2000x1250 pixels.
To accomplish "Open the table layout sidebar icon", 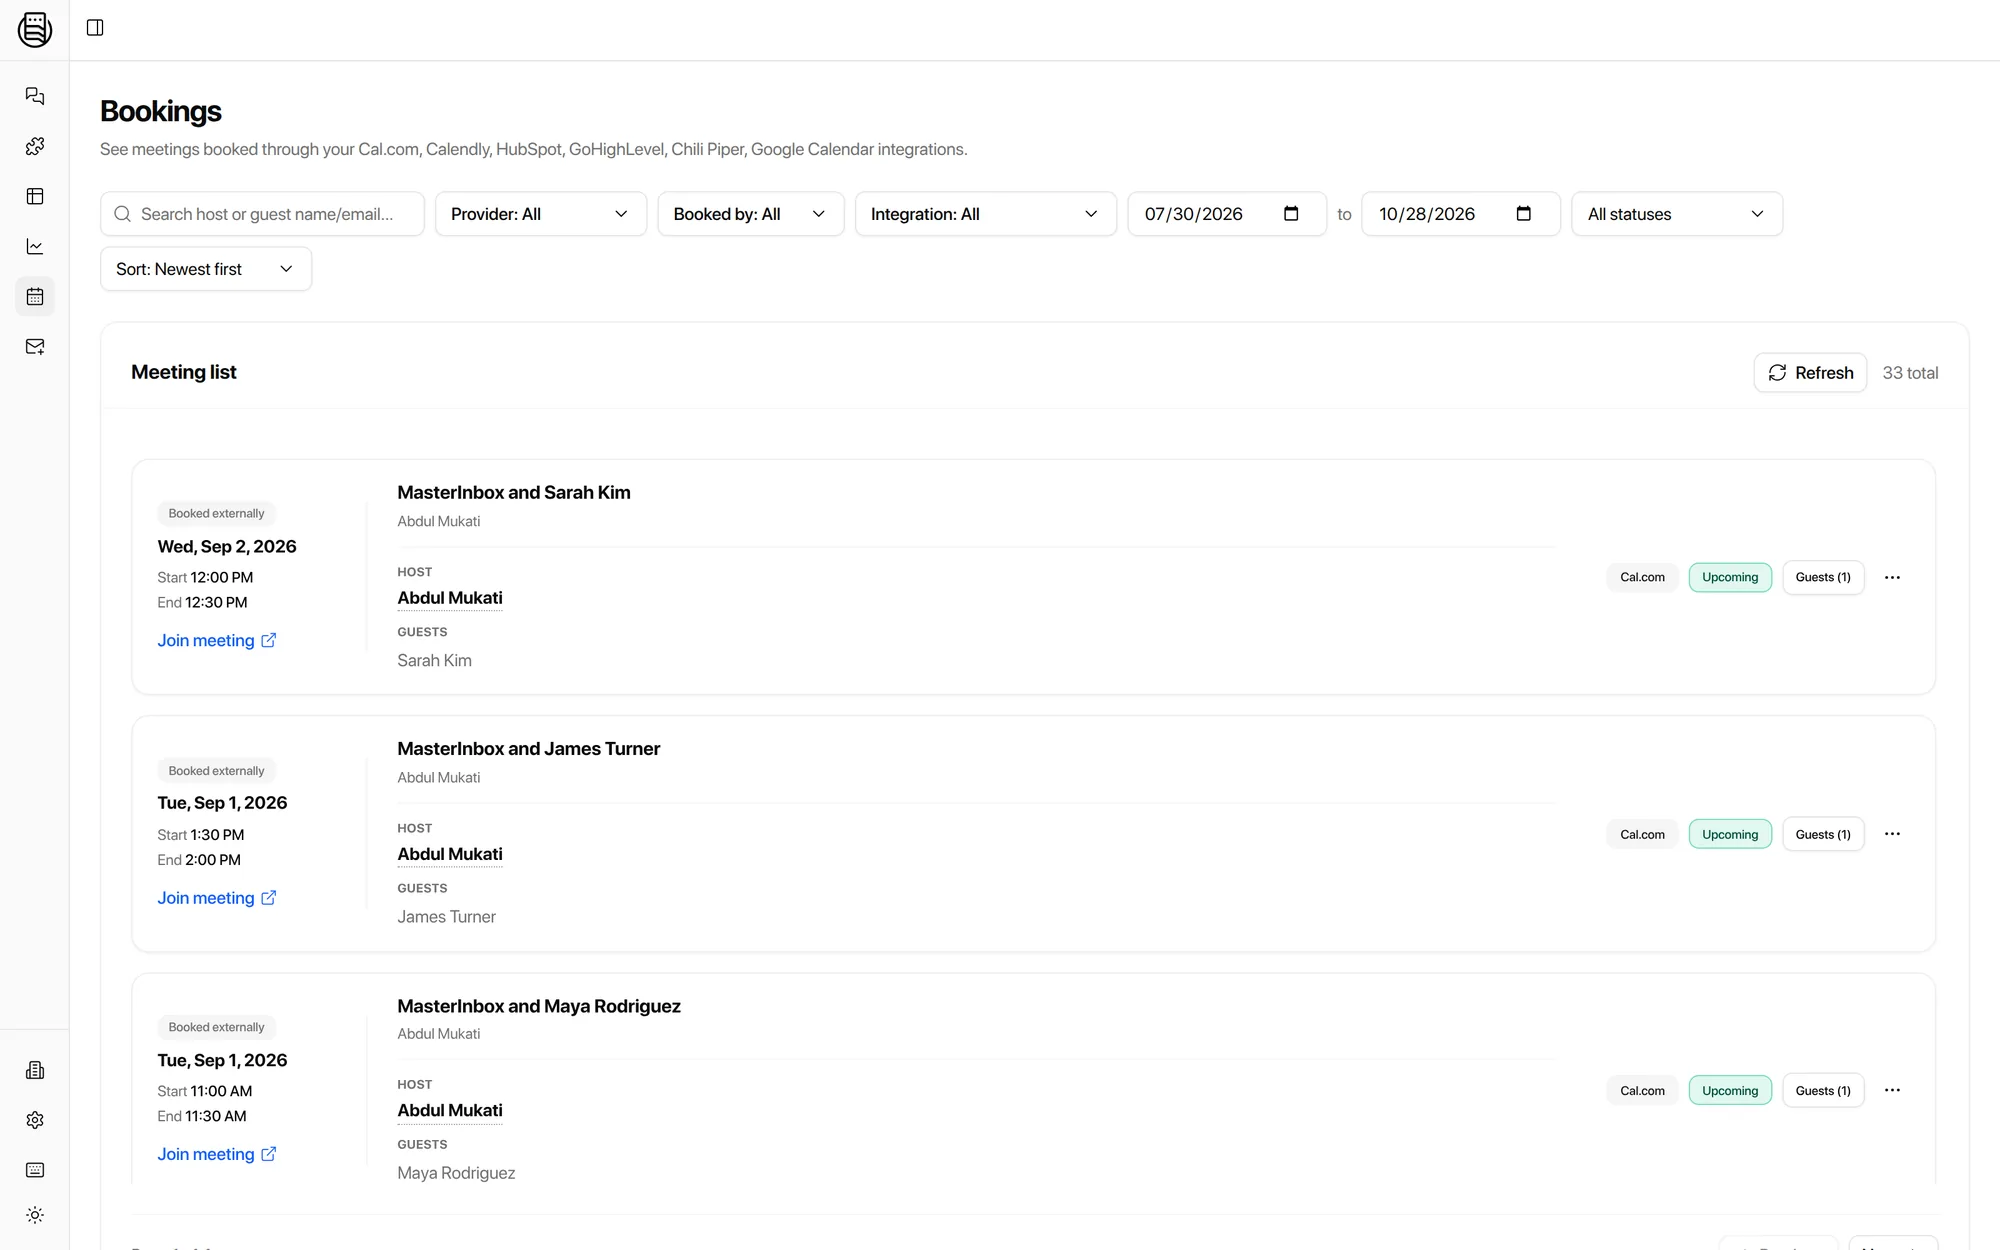I will tap(35, 196).
